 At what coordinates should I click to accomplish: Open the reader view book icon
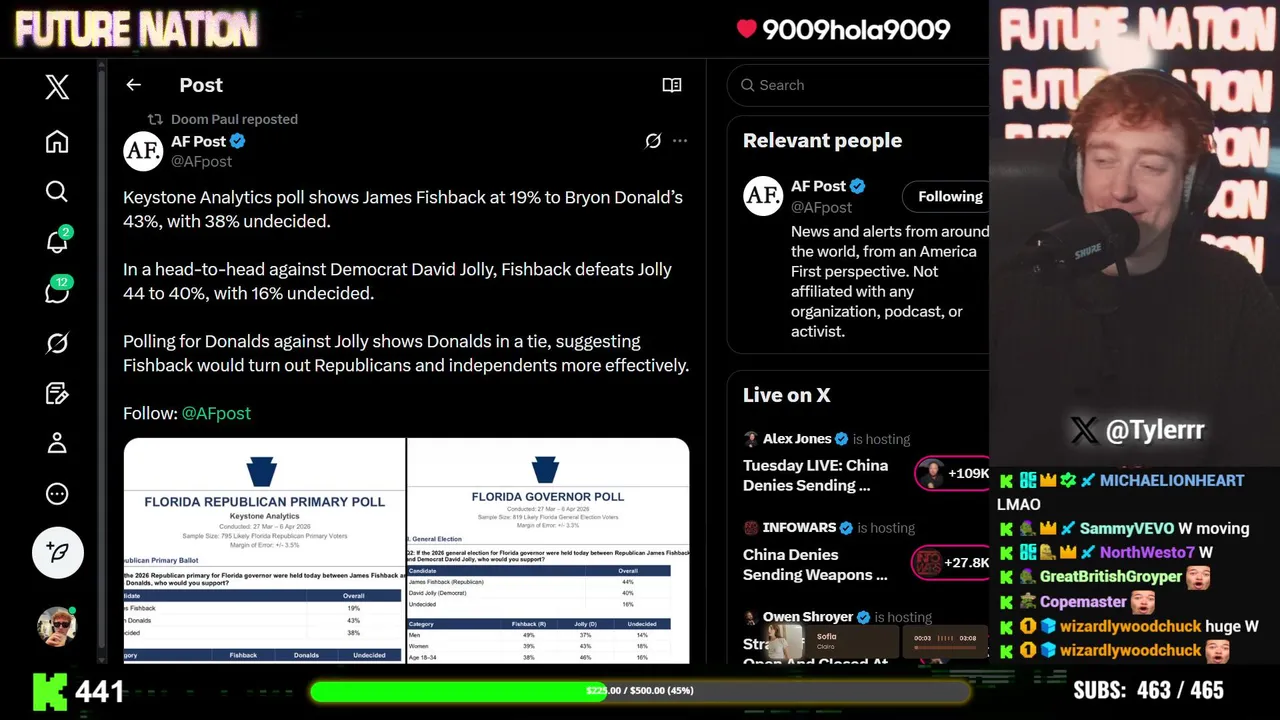tap(672, 85)
